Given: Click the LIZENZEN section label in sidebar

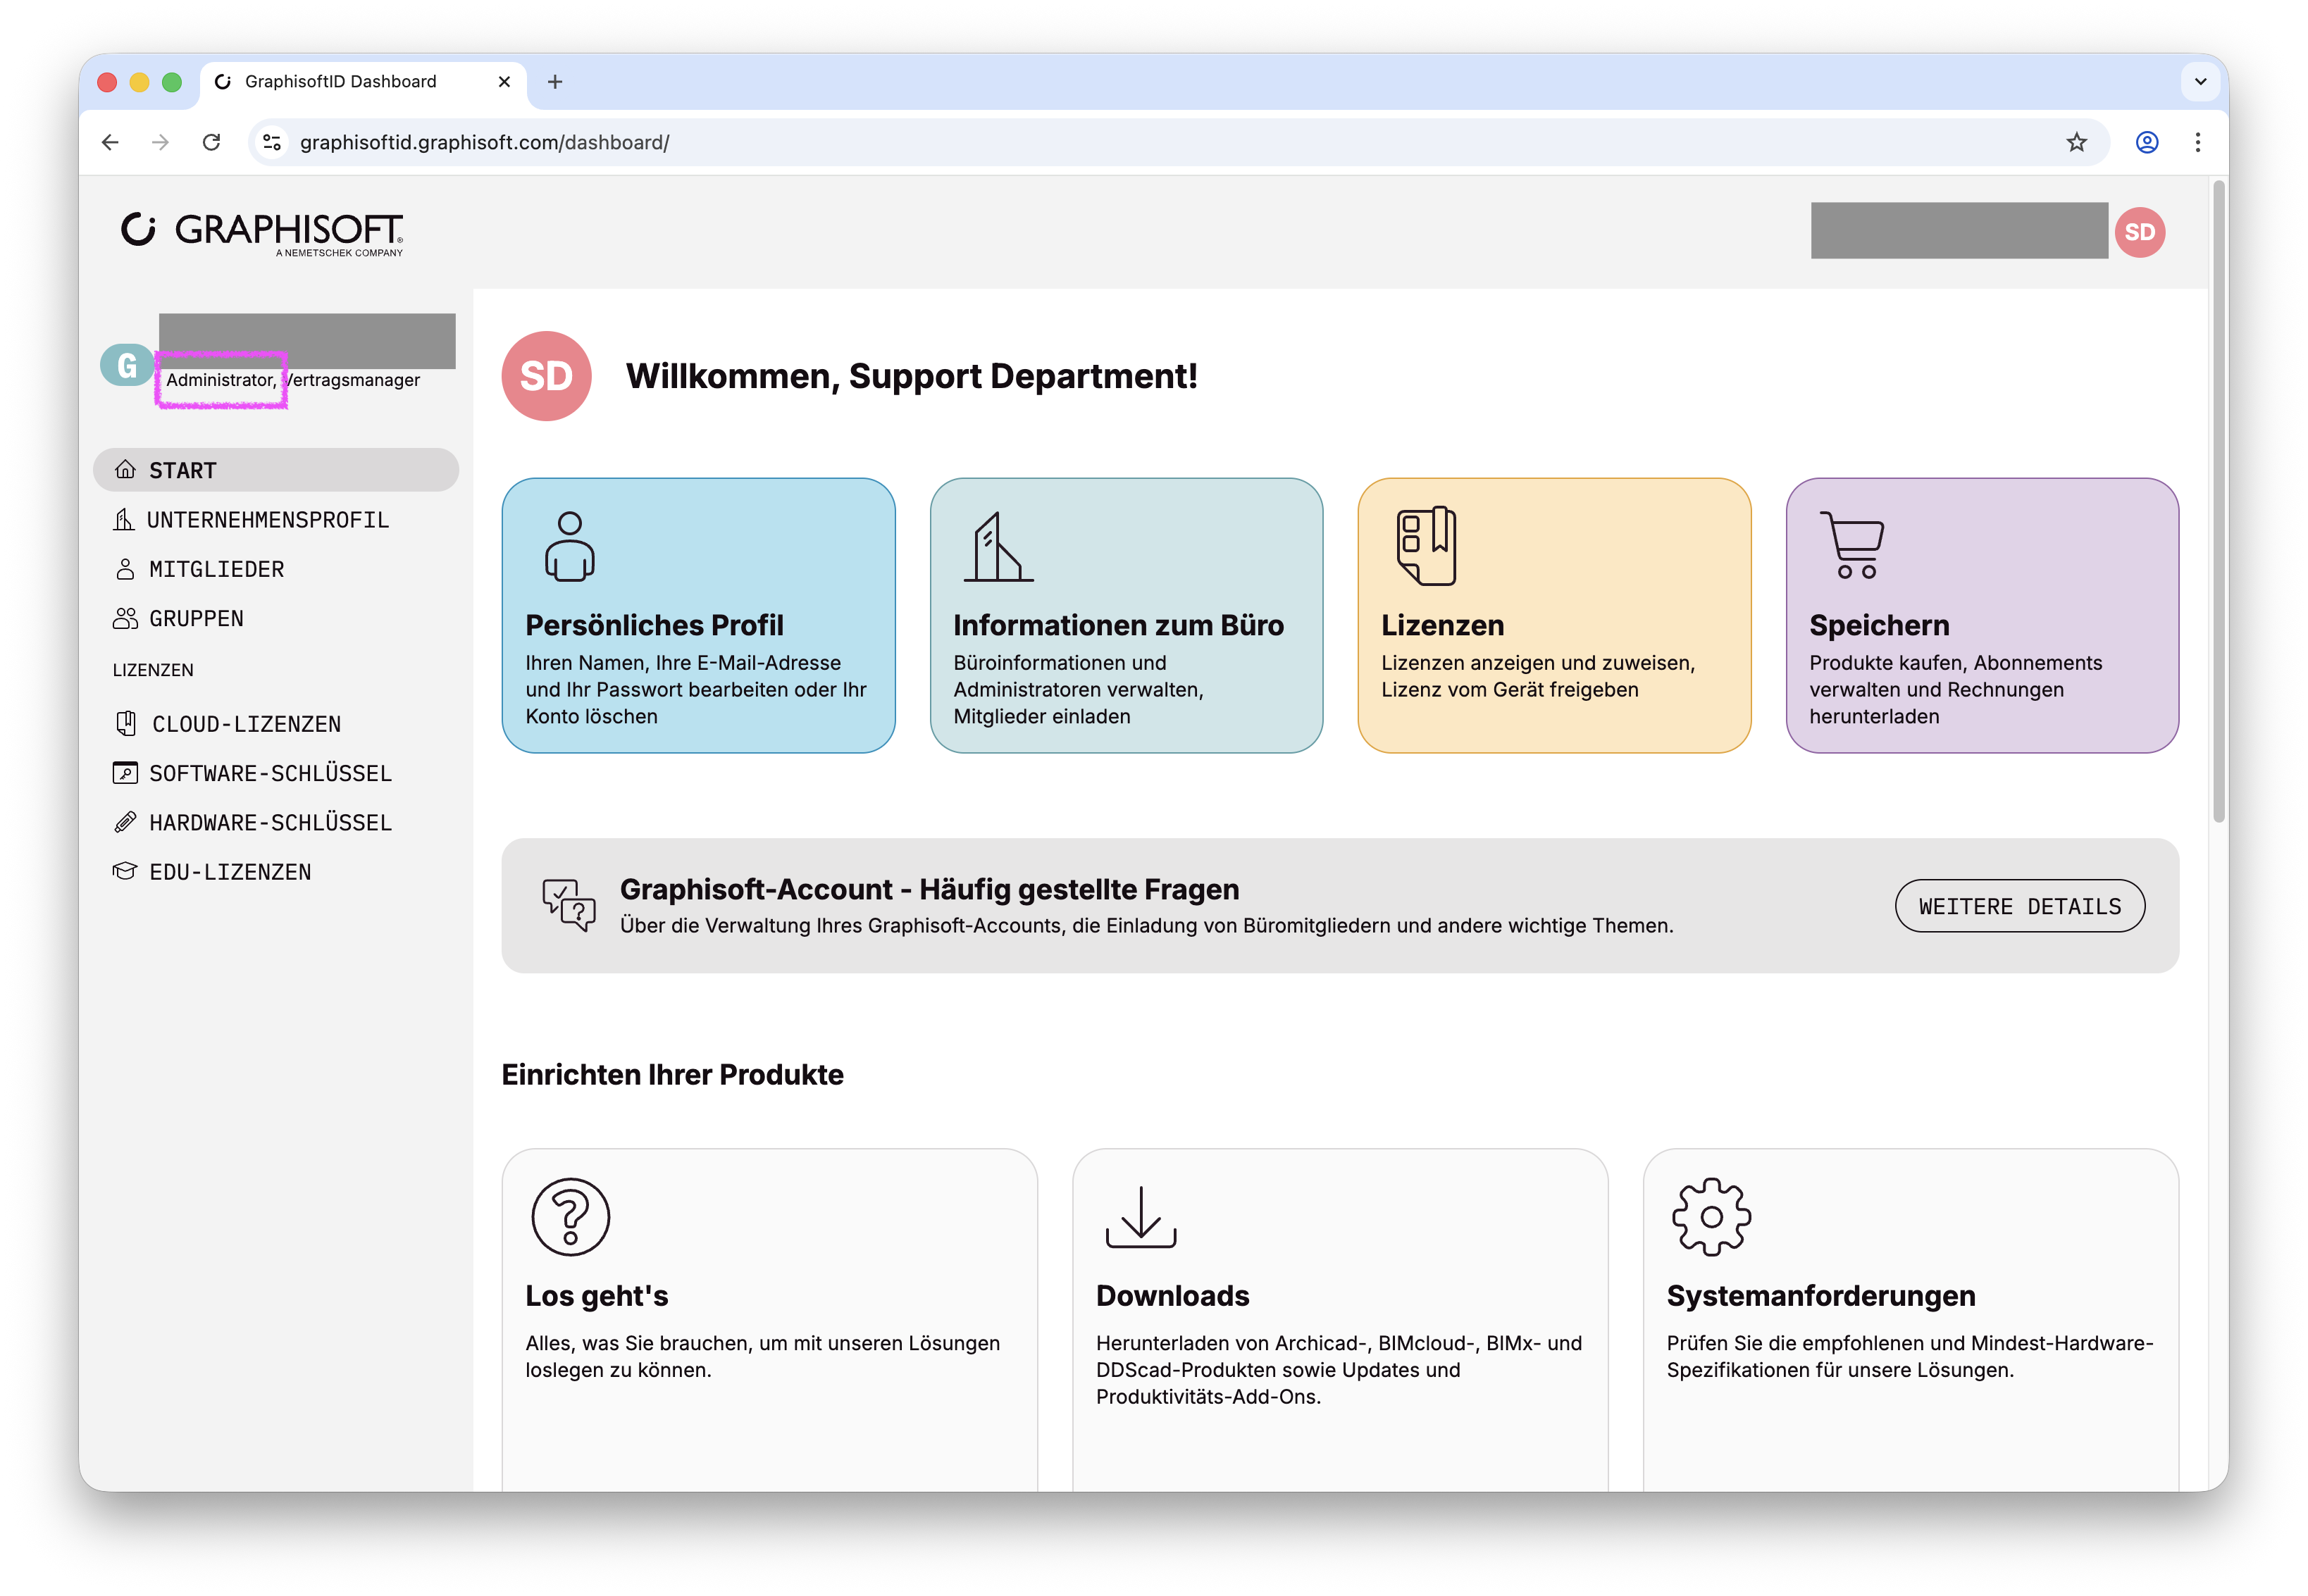Looking at the screenshot, I should point(153,670).
